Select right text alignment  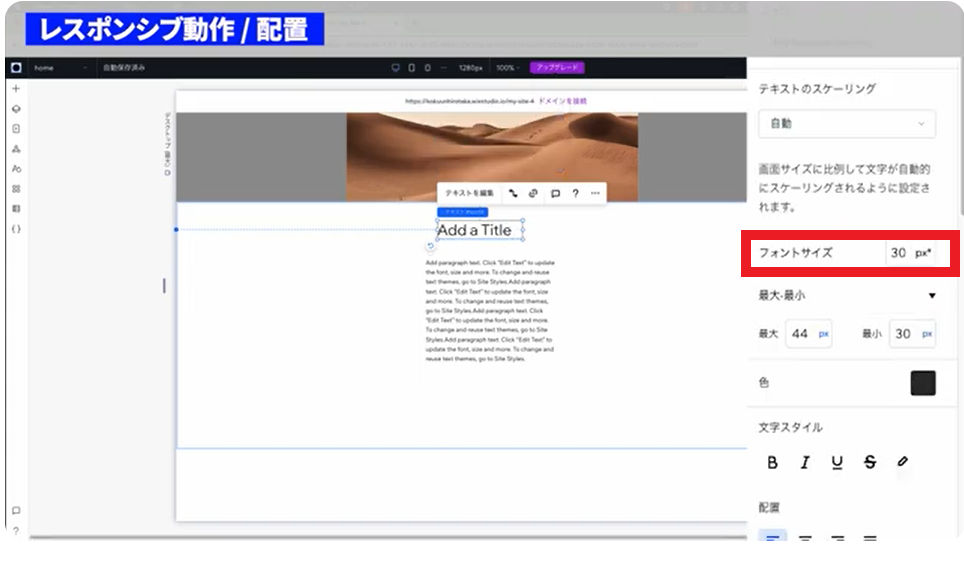click(x=837, y=538)
